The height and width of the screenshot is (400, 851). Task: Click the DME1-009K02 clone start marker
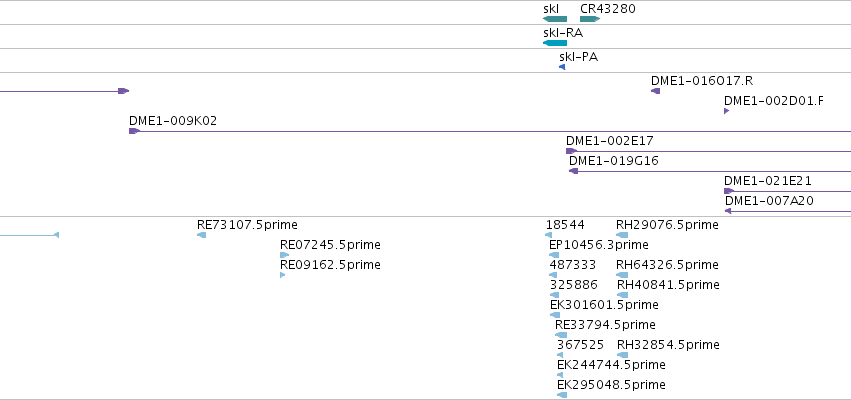click(134, 131)
